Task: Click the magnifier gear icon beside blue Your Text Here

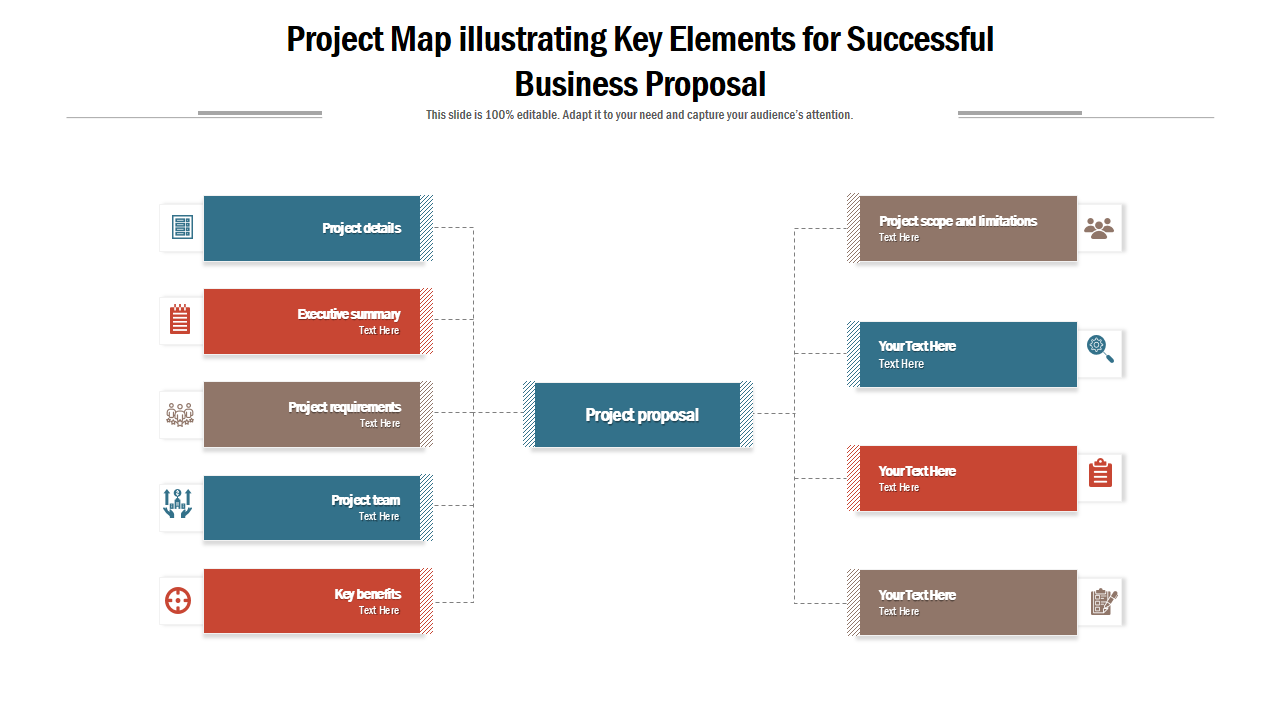Action: pos(1100,349)
